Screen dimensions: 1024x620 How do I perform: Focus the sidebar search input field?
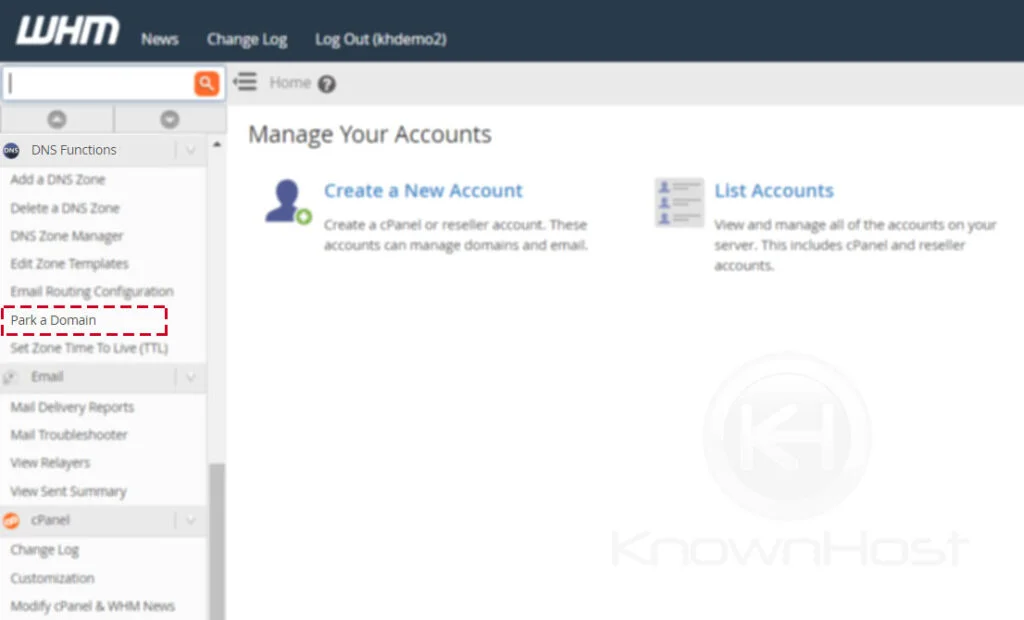(x=98, y=84)
